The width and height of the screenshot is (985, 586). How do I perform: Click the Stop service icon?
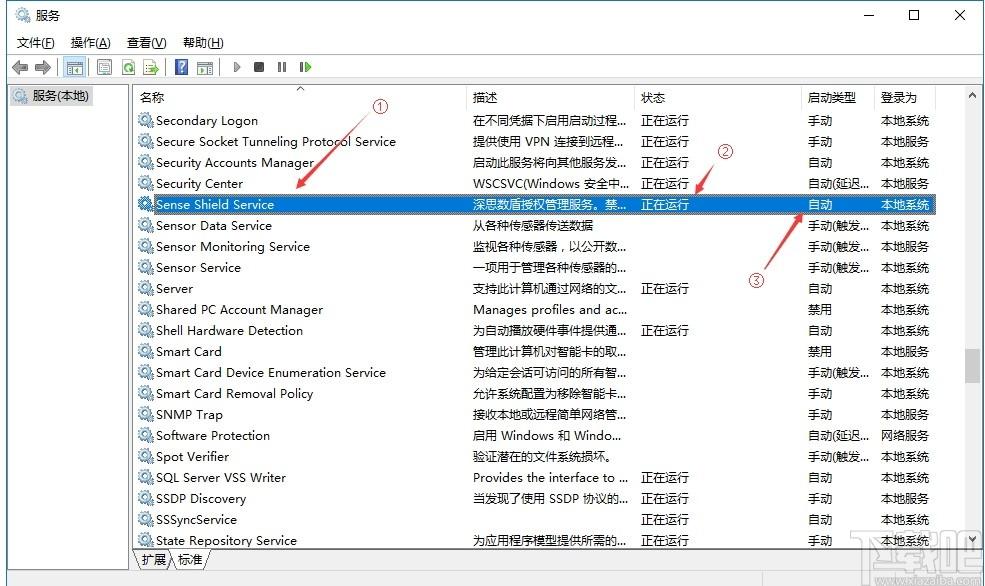[259, 67]
